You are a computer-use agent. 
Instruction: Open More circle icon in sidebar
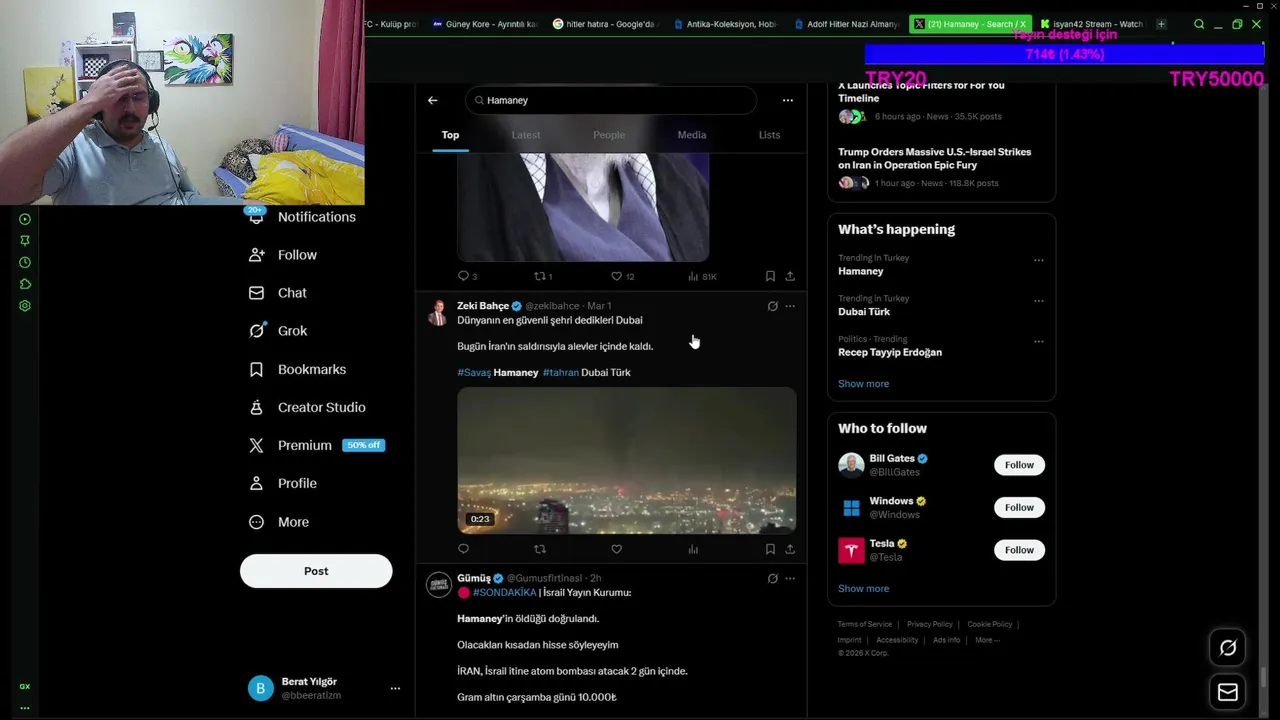pyautogui.click(x=256, y=522)
